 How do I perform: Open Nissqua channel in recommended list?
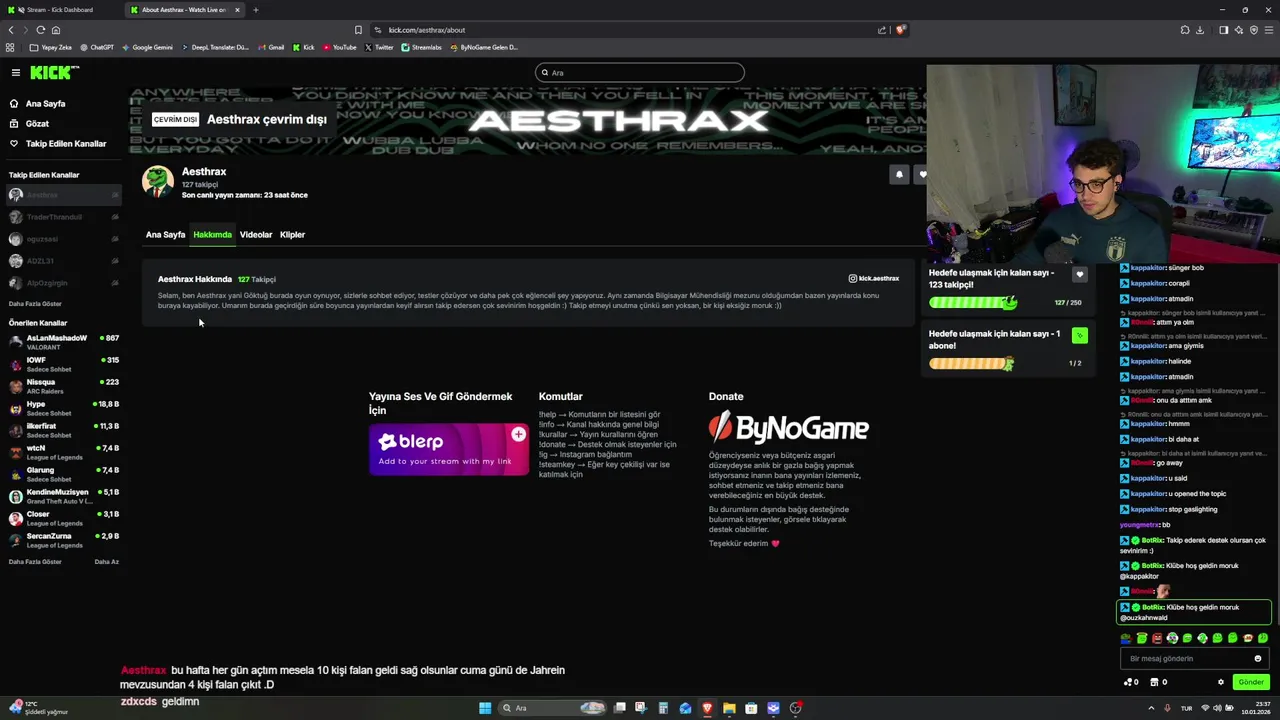click(x=63, y=386)
